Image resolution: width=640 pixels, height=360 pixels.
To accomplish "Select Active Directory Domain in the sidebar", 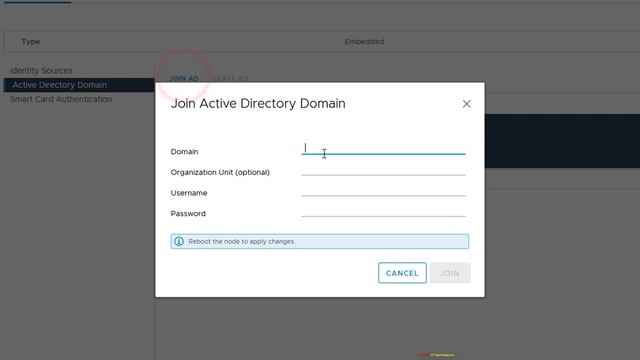I will tap(79, 85).
